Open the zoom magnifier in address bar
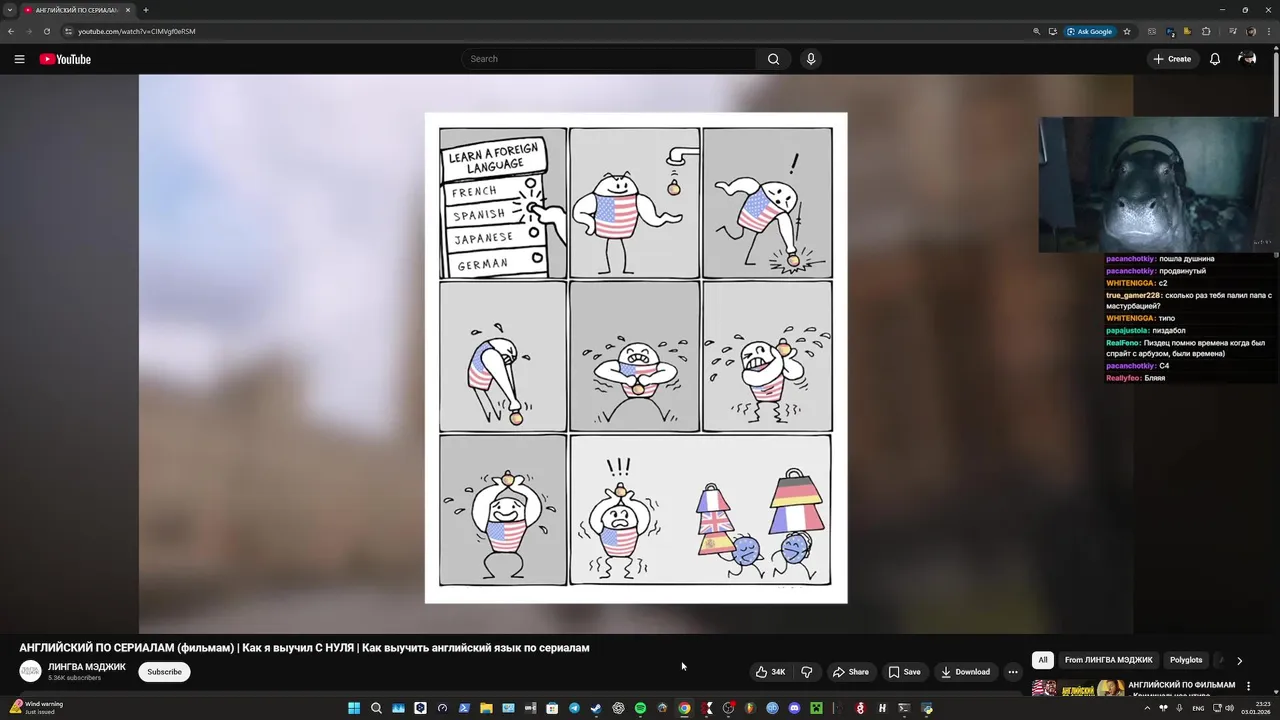 click(x=1037, y=31)
